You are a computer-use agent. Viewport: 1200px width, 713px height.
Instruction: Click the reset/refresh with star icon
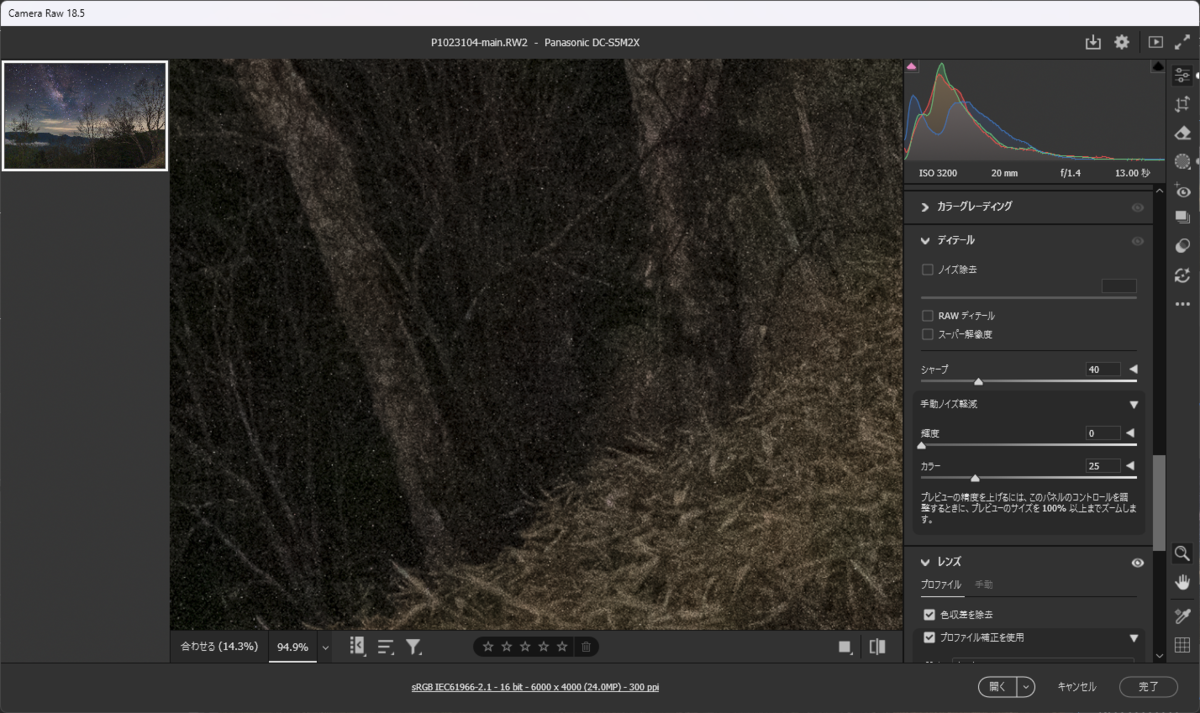[1182, 275]
